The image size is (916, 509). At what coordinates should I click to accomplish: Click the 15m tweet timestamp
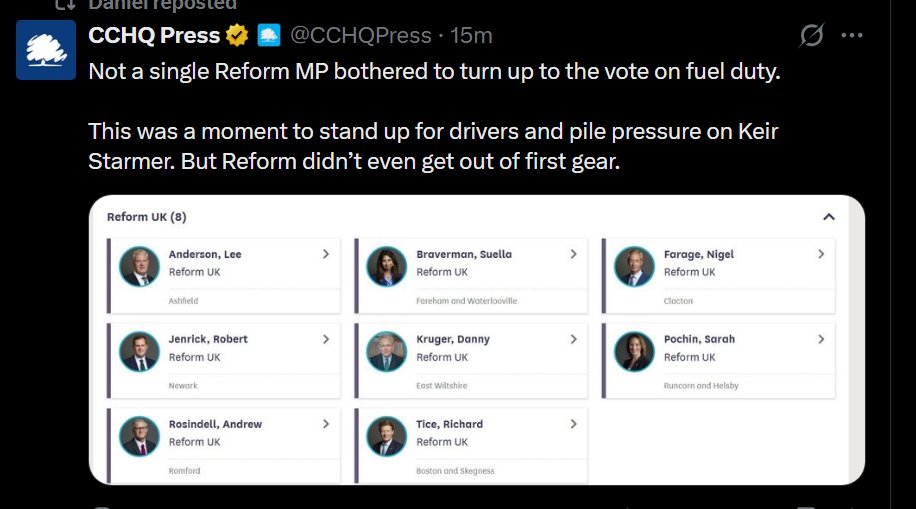pos(471,36)
